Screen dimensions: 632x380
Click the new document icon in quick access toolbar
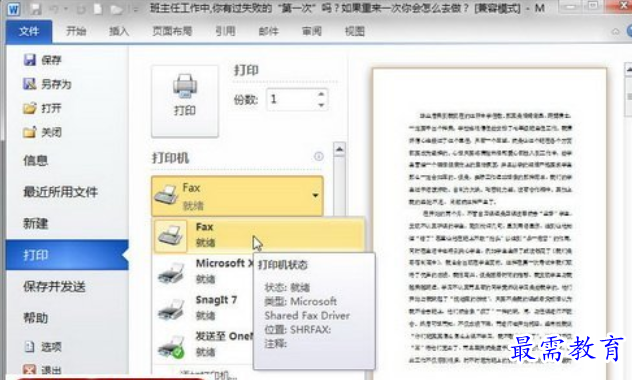point(98,8)
